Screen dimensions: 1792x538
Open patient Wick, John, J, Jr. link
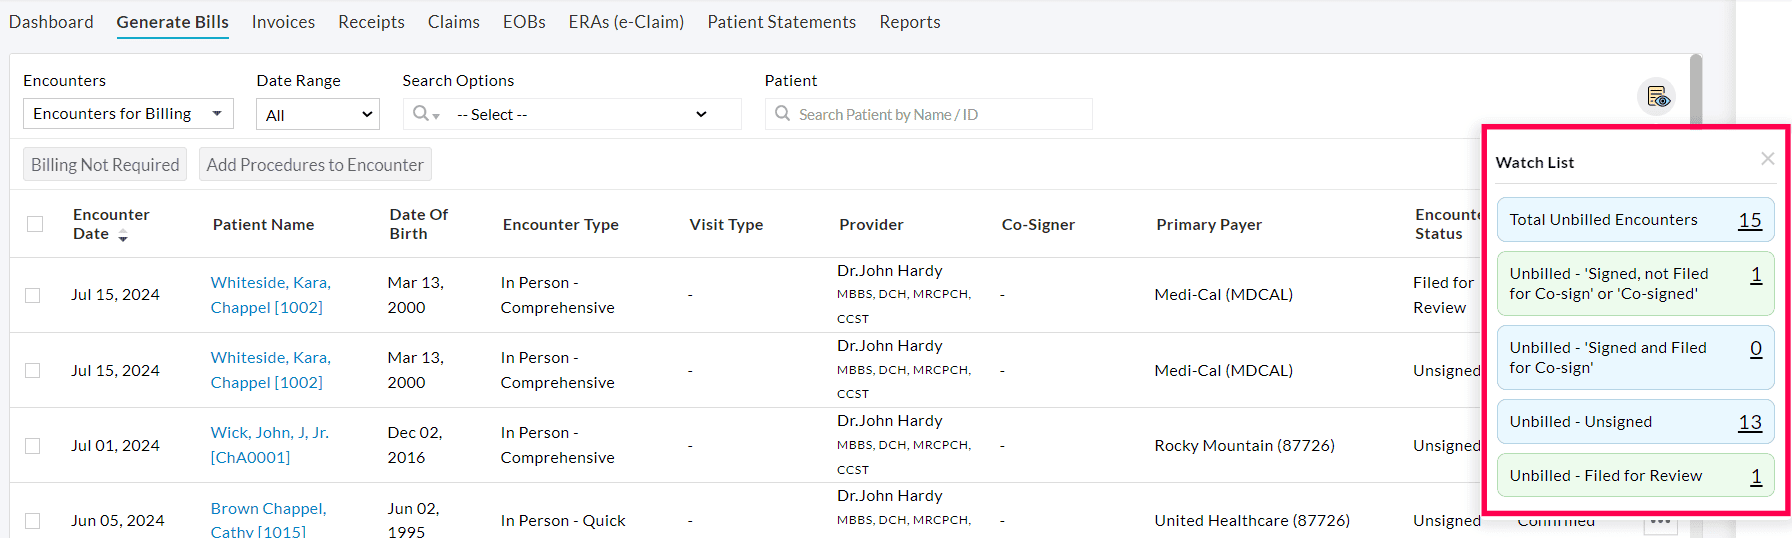(269, 433)
